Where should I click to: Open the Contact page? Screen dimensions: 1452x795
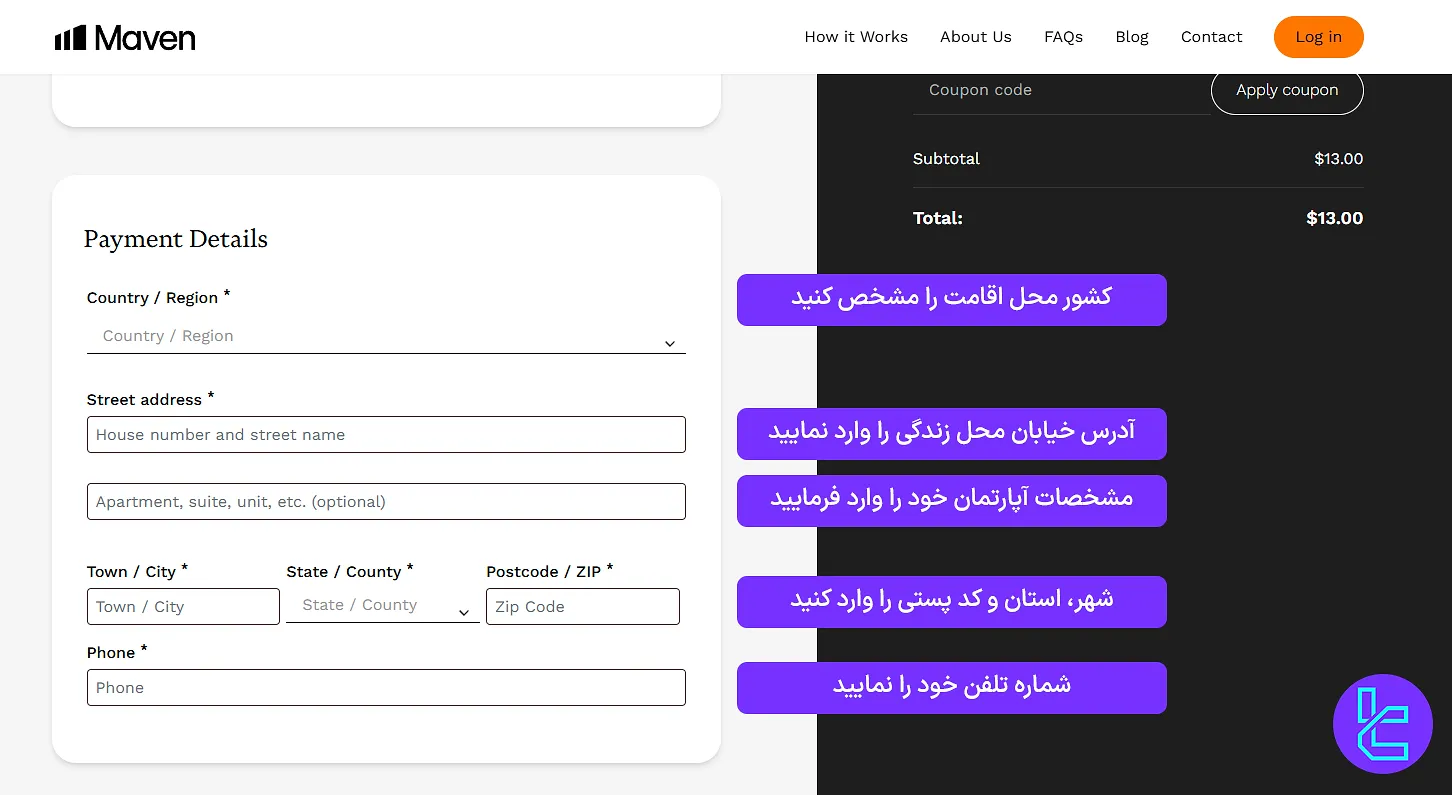pos(1211,37)
